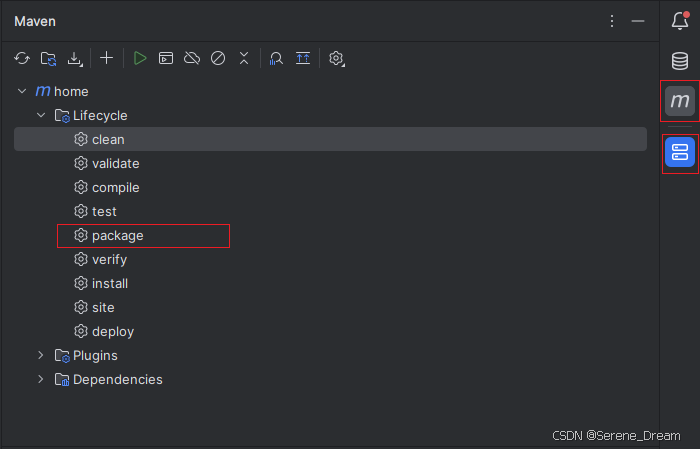The image size is (700, 449).
Task: Open Execute Maven Goal dialog
Action: pos(166,58)
